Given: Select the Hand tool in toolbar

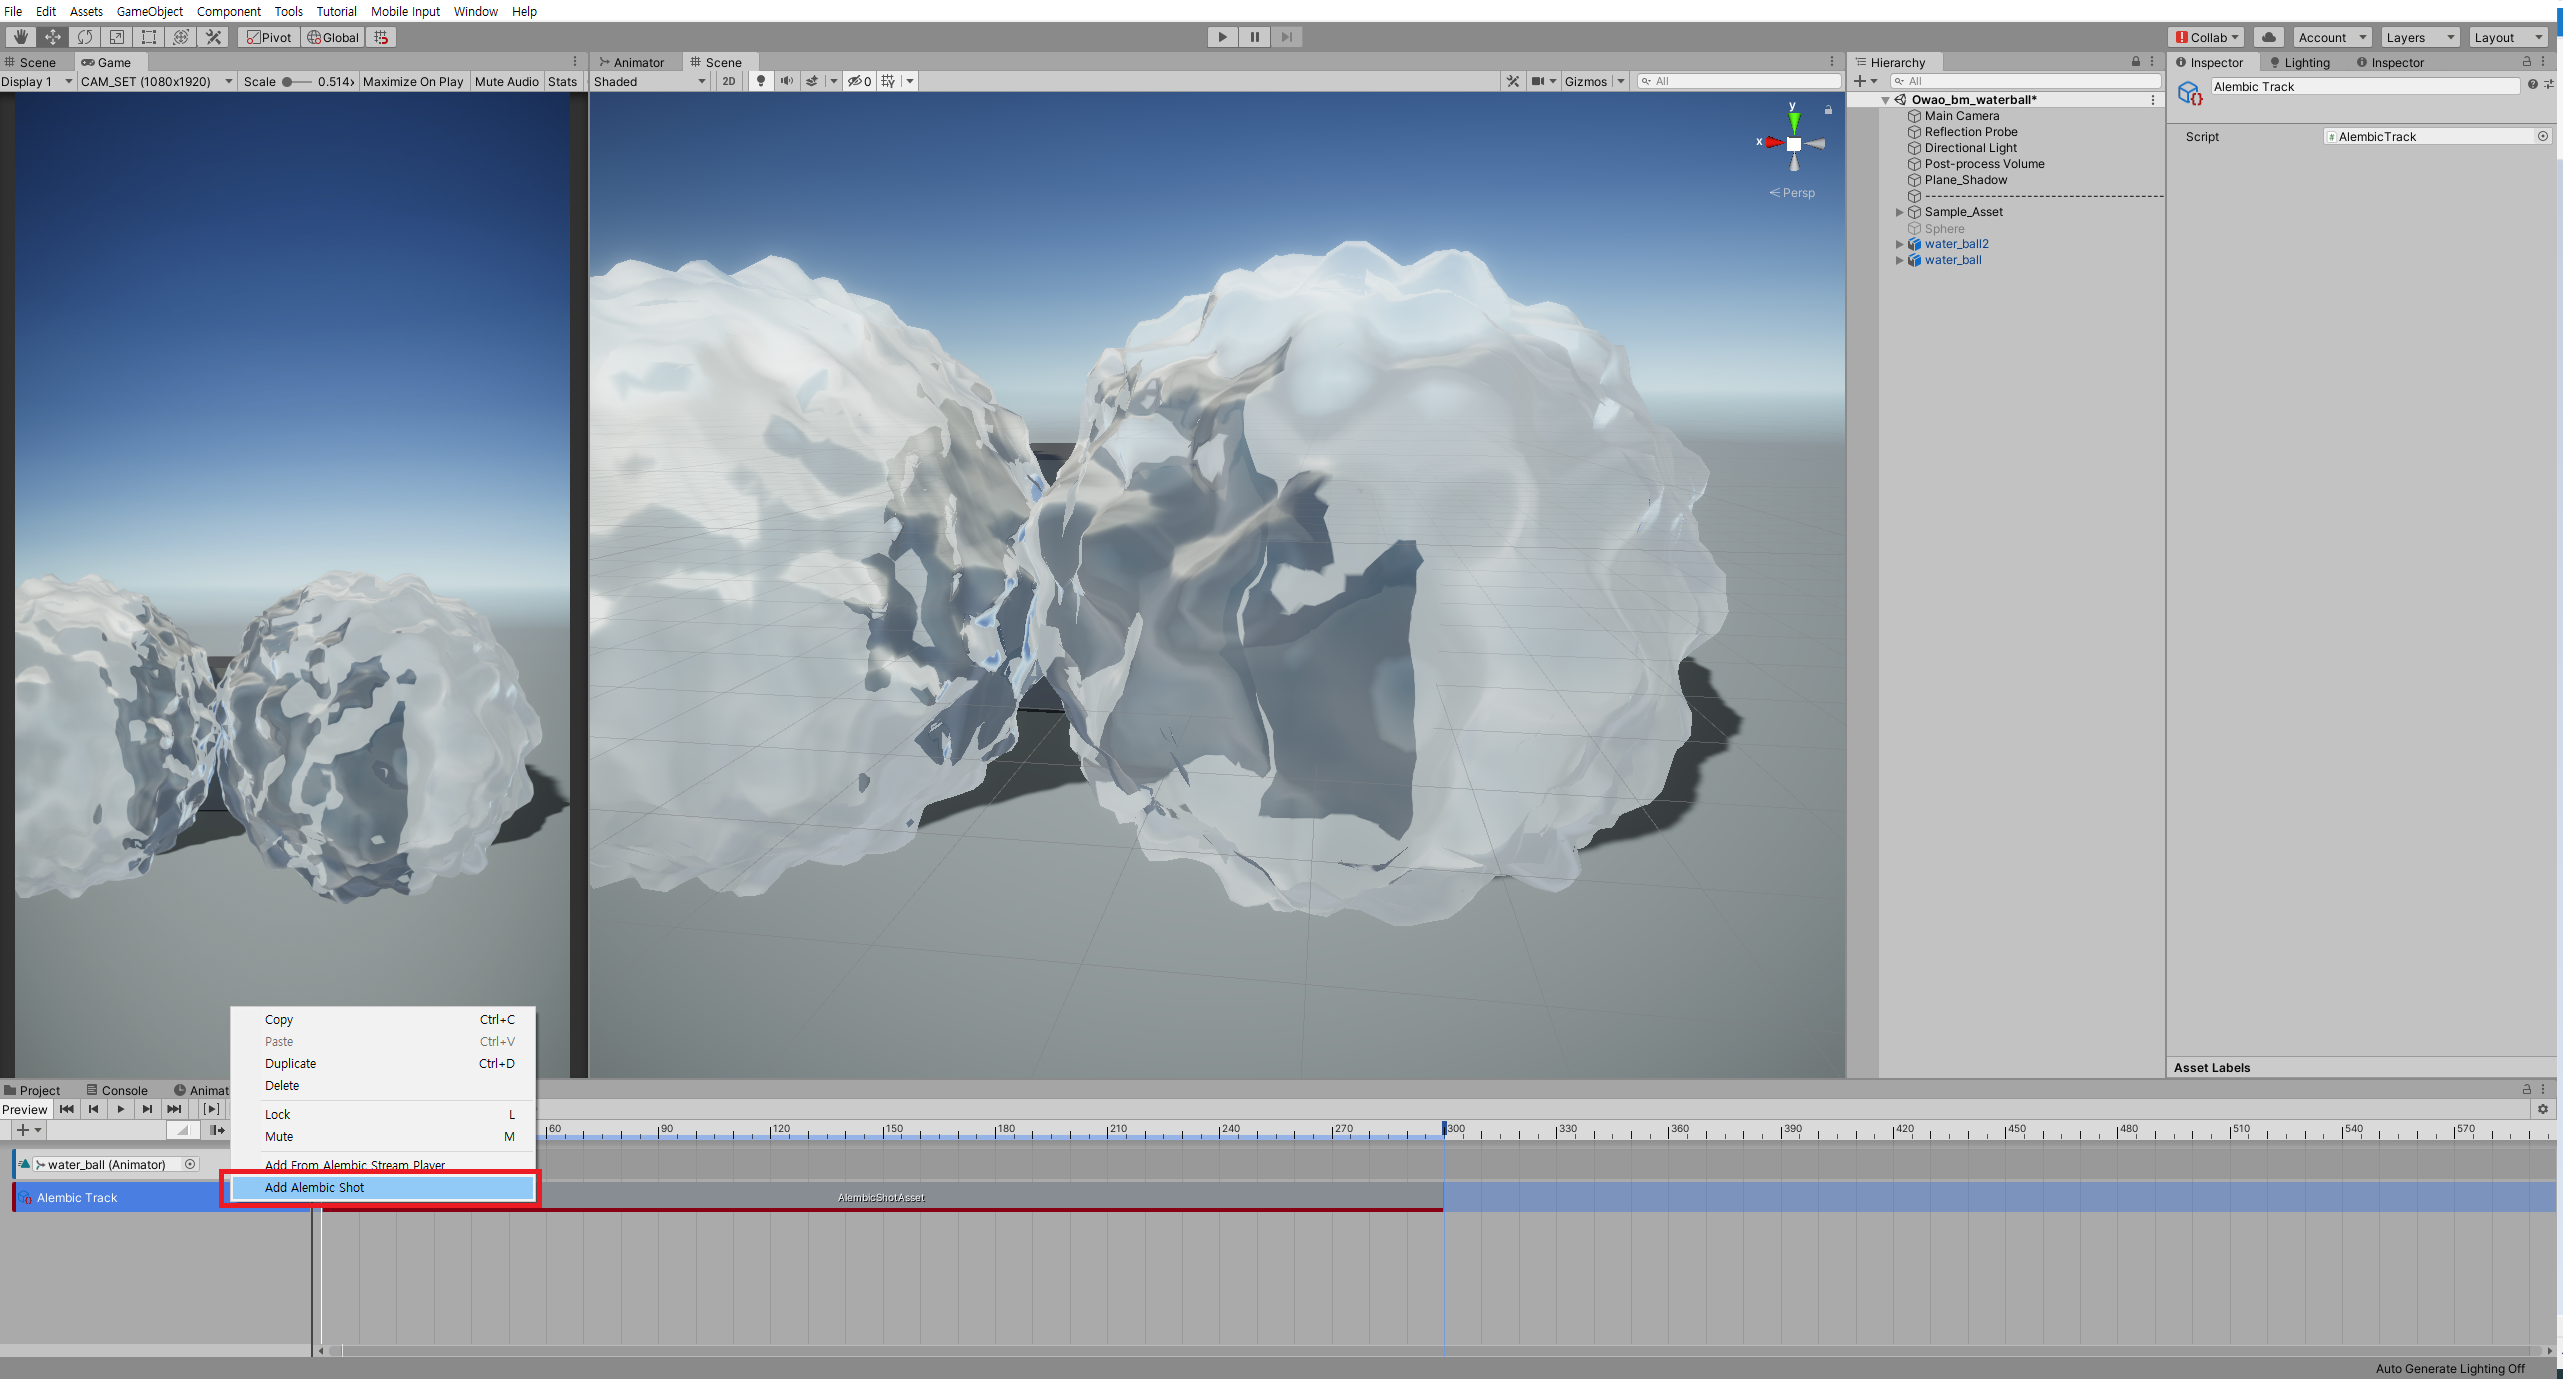Looking at the screenshot, I should [20, 37].
